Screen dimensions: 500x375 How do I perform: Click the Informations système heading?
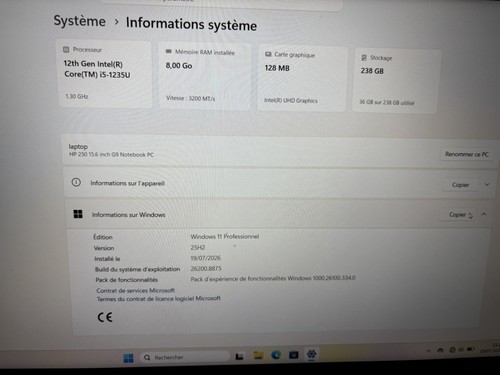point(191,24)
